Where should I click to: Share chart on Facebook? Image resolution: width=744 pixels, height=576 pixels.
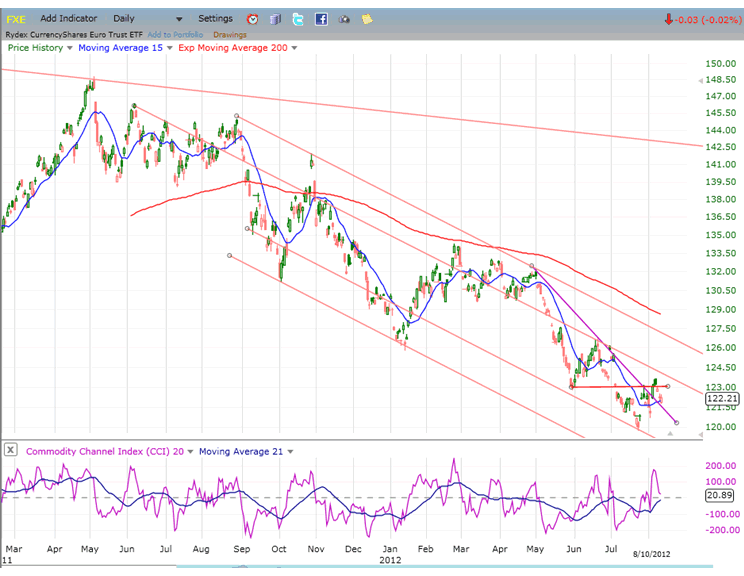[x=322, y=19]
